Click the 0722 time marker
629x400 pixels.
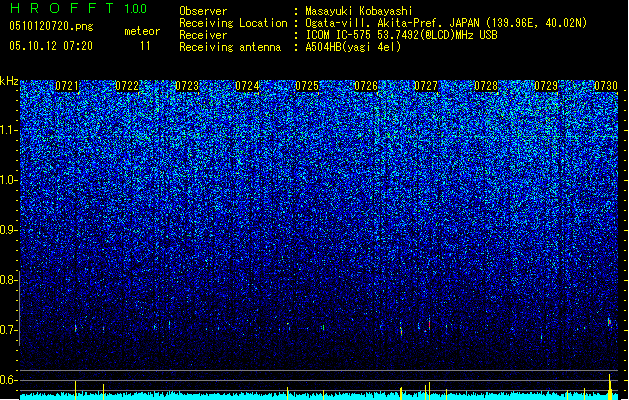click(x=127, y=86)
